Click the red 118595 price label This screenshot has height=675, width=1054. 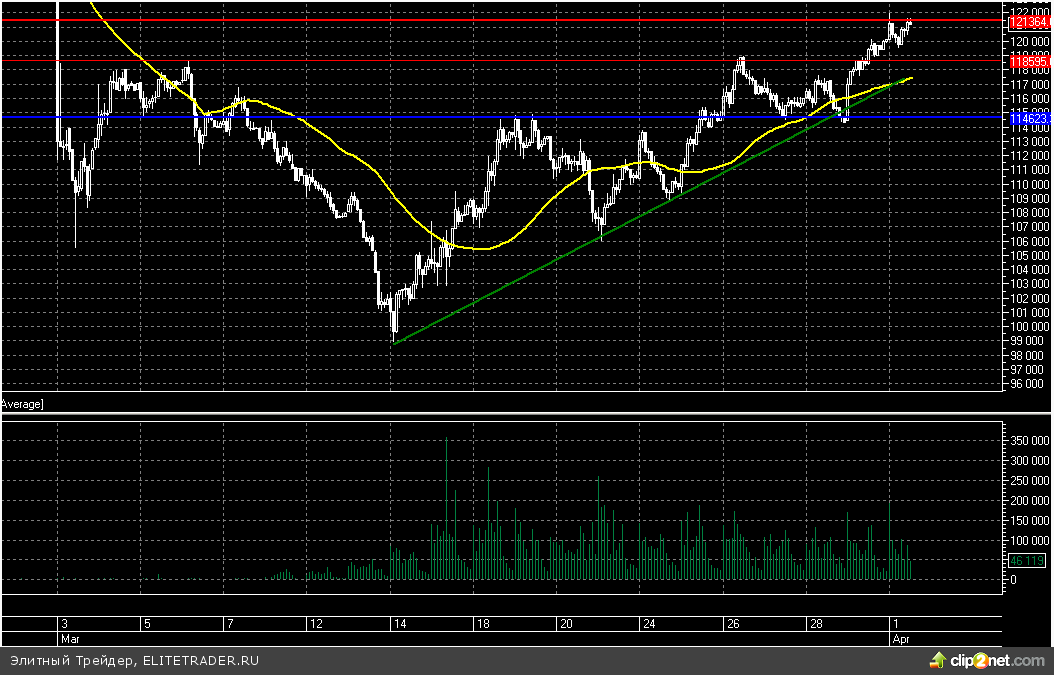[x=1027, y=61]
